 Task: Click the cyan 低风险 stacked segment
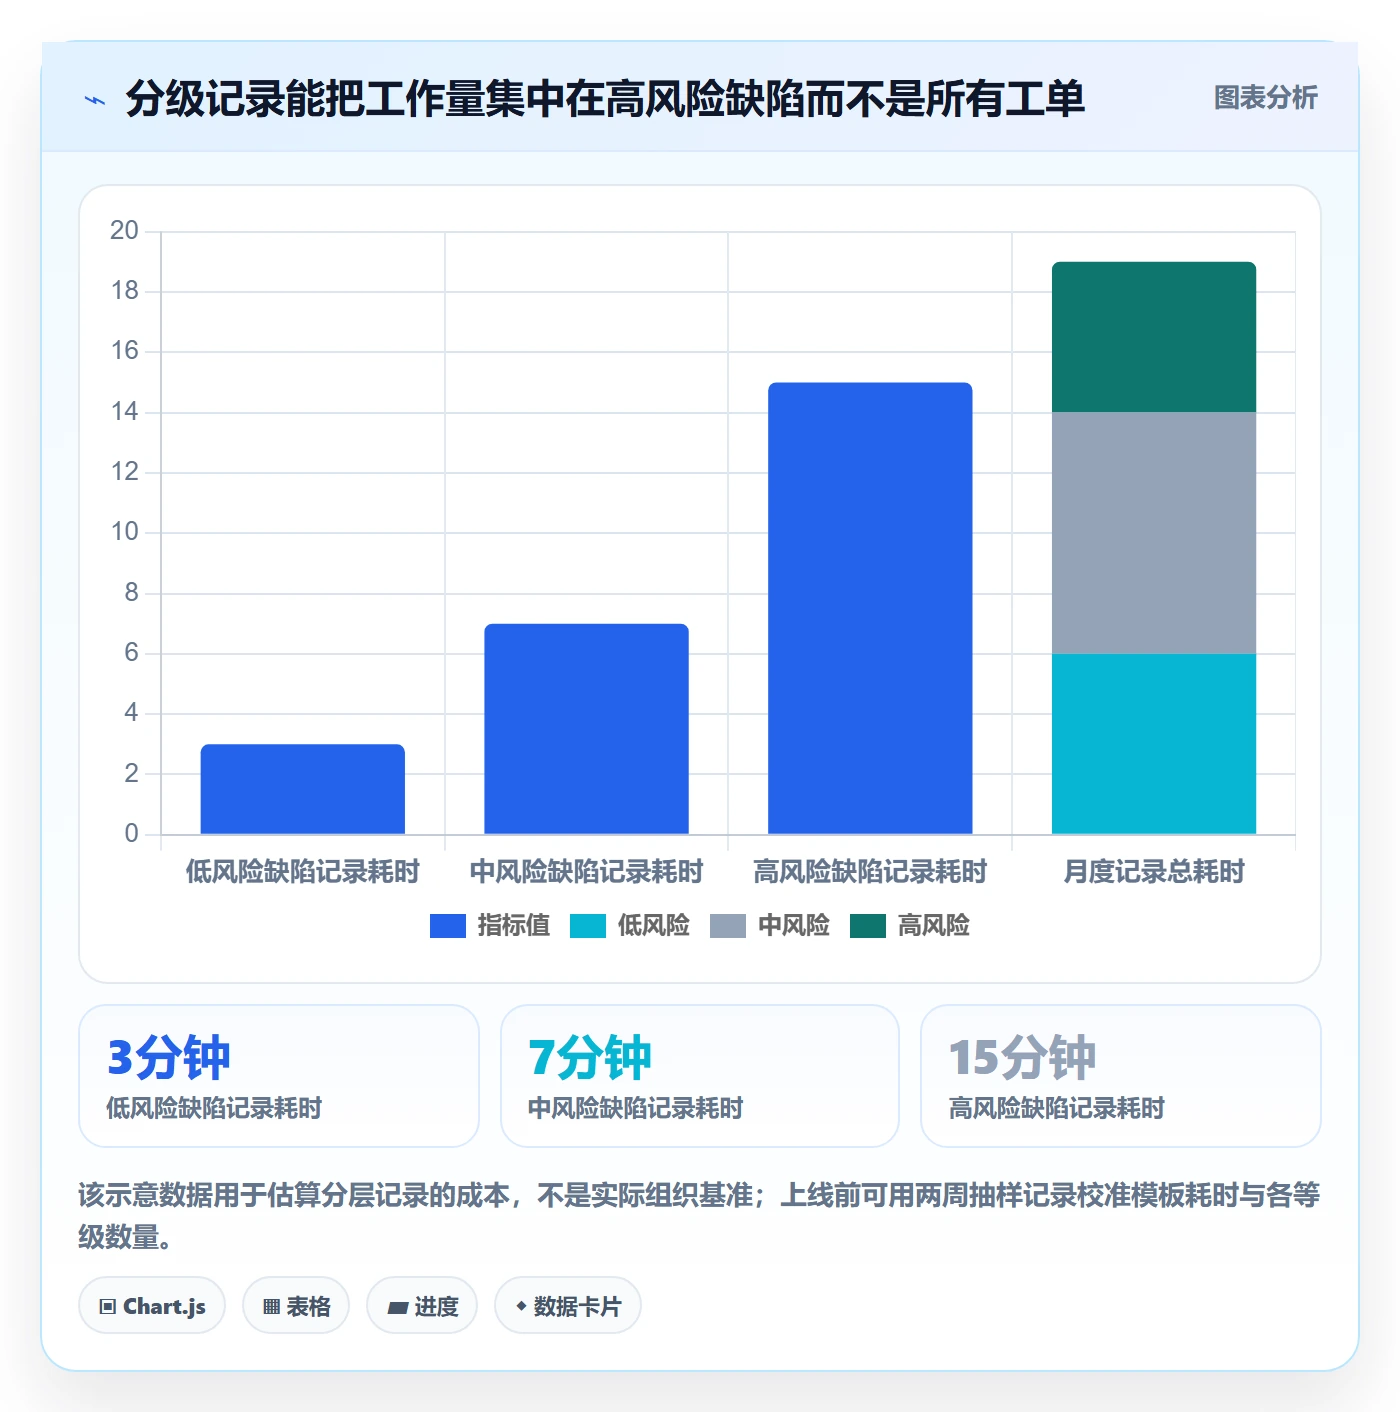pyautogui.click(x=1154, y=744)
